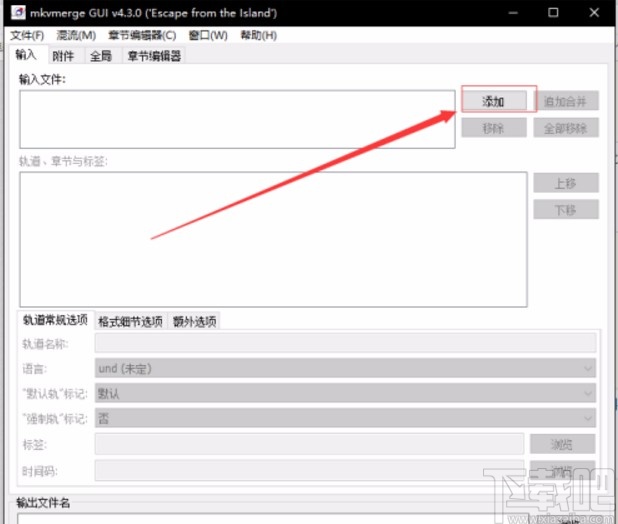This screenshot has height=524, width=618.
Task: Click the 添加 button to add files
Action: point(494,101)
